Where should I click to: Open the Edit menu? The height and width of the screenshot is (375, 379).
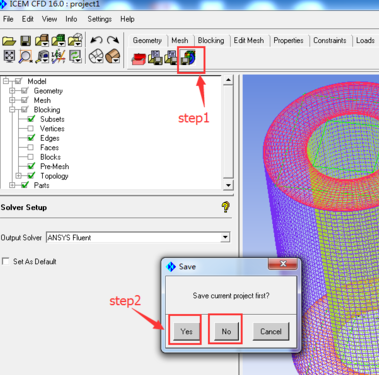tap(28, 19)
